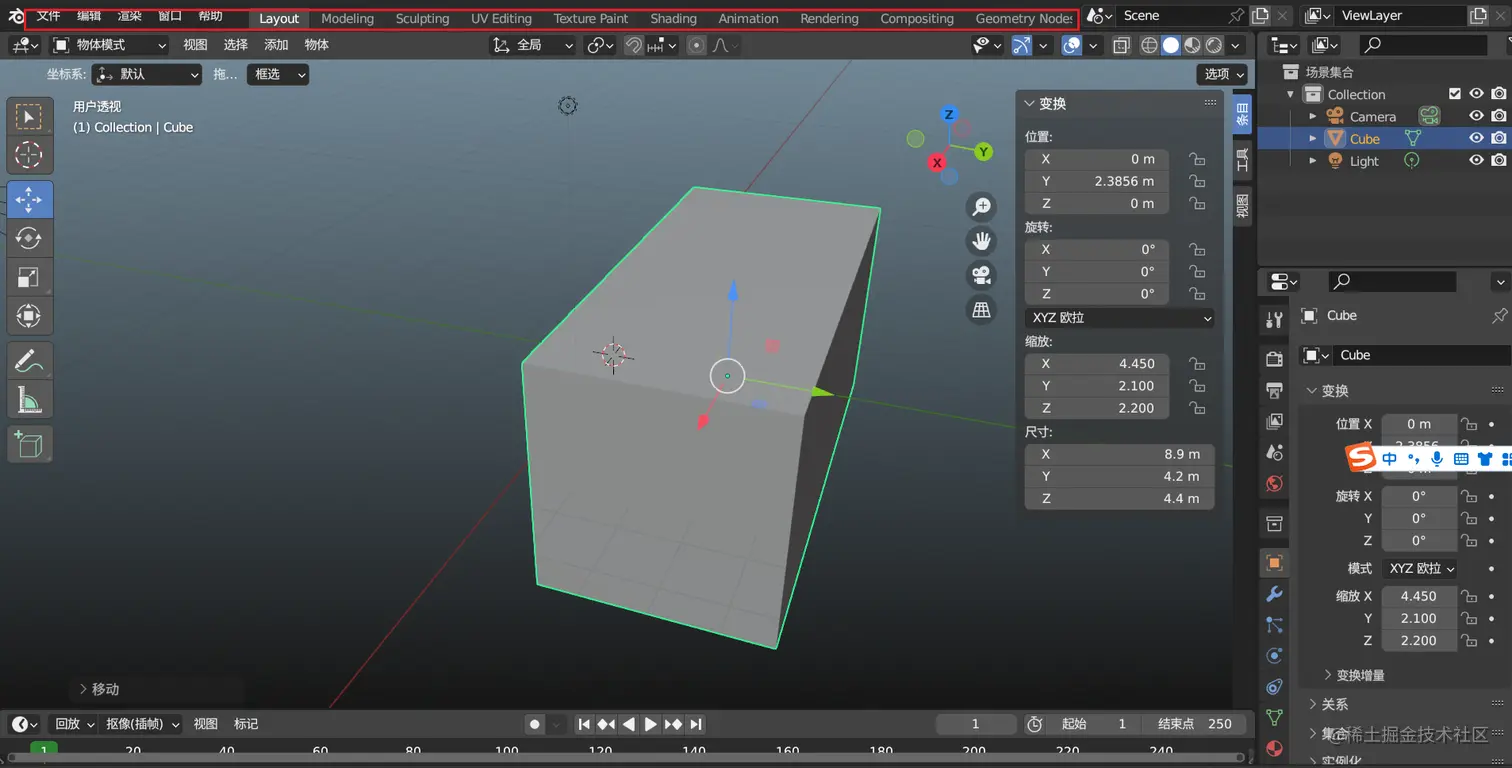1512x768 pixels.
Task: Click the green Y axis on navigation gizmo
Action: (x=984, y=151)
